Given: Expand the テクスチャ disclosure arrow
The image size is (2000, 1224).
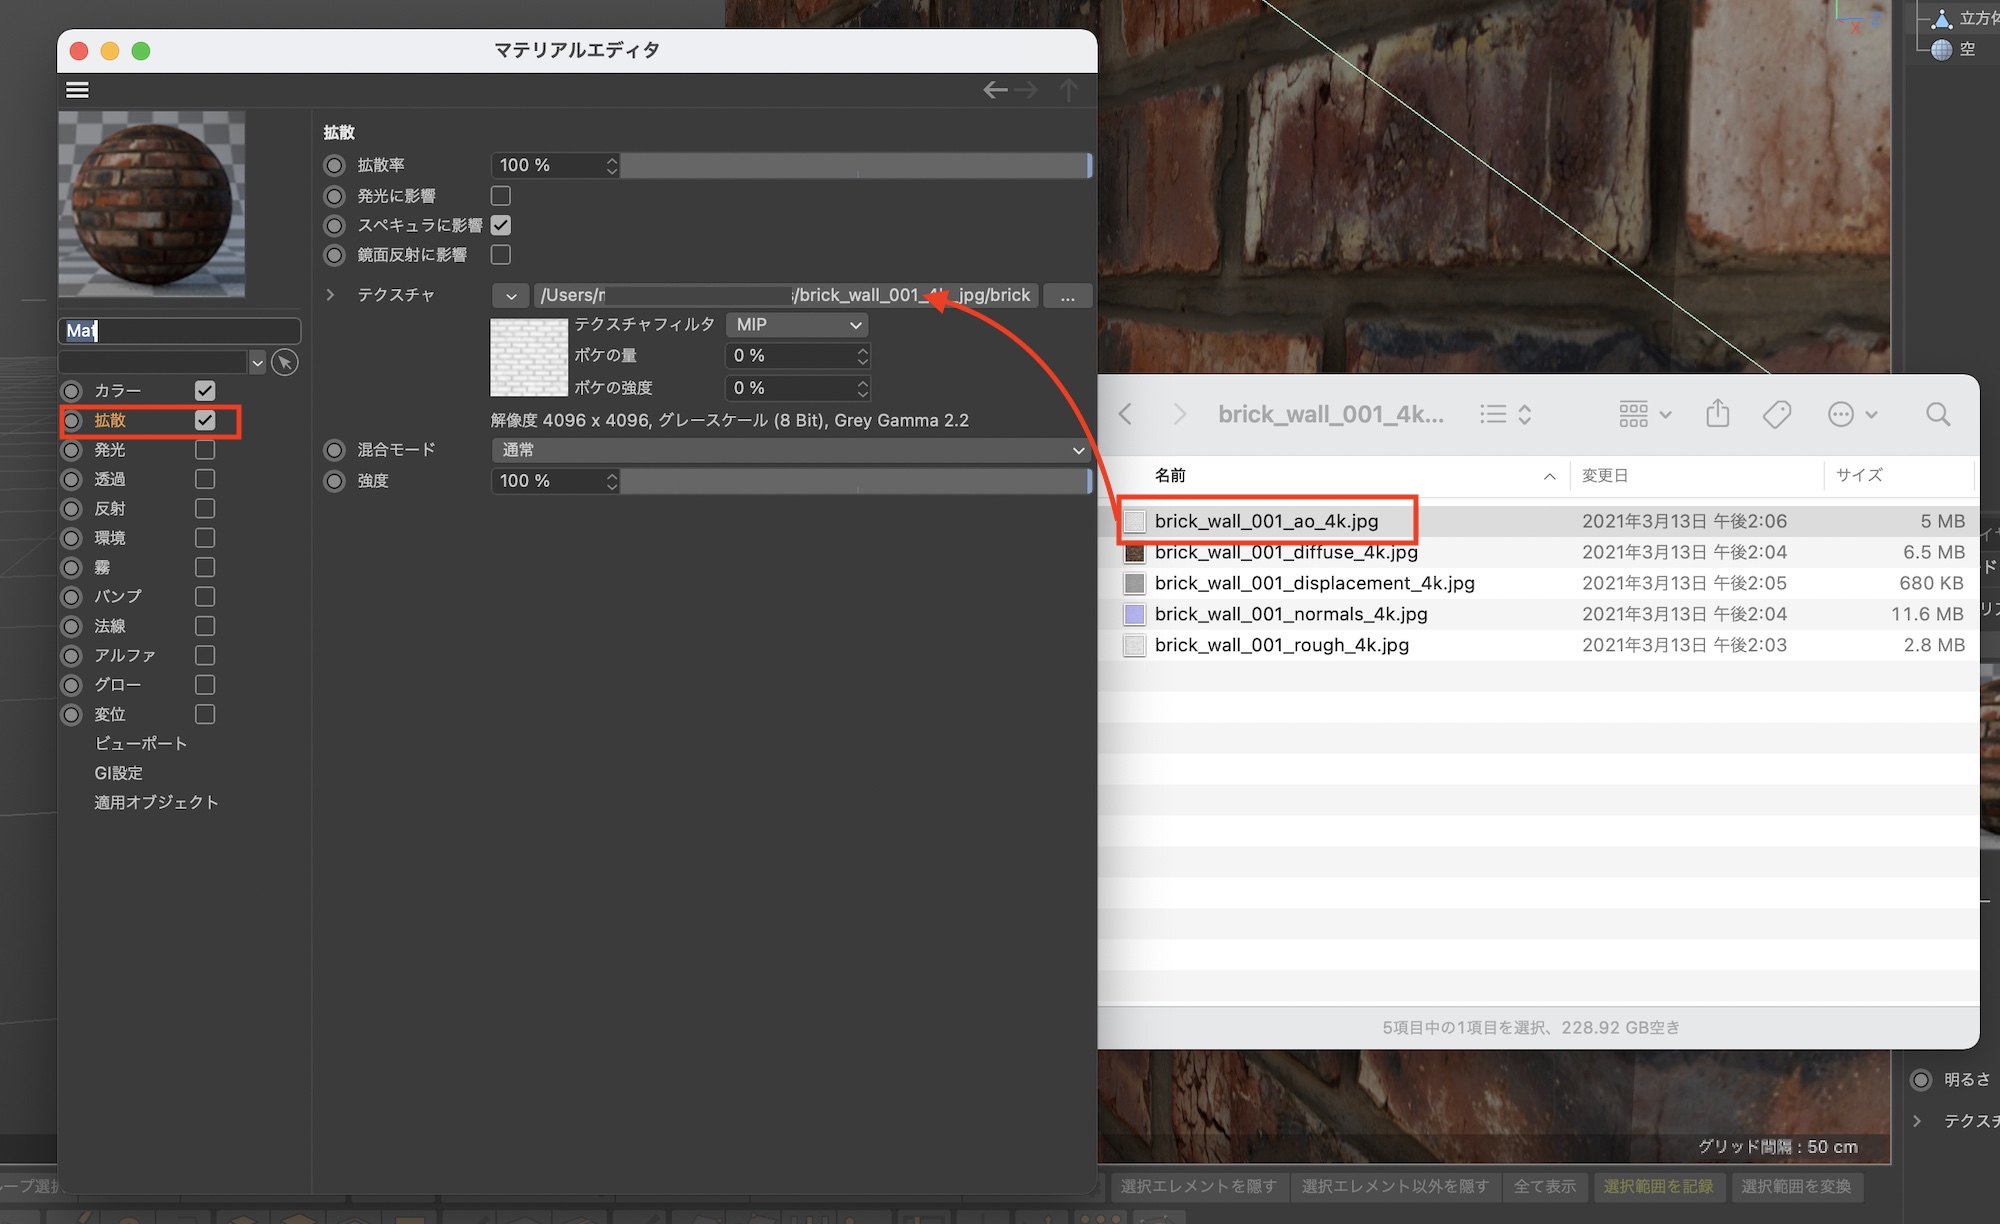Looking at the screenshot, I should coord(330,295).
